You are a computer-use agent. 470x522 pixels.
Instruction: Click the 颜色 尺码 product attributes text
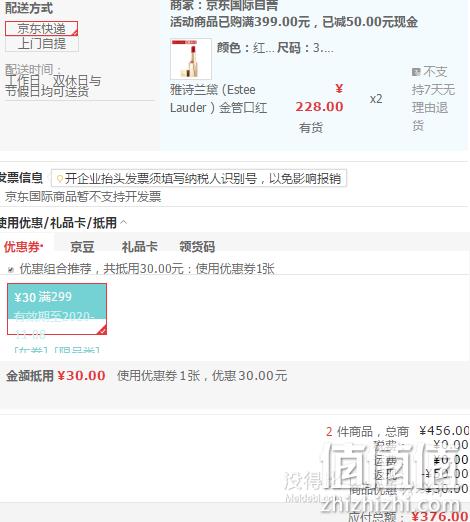pos(275,48)
